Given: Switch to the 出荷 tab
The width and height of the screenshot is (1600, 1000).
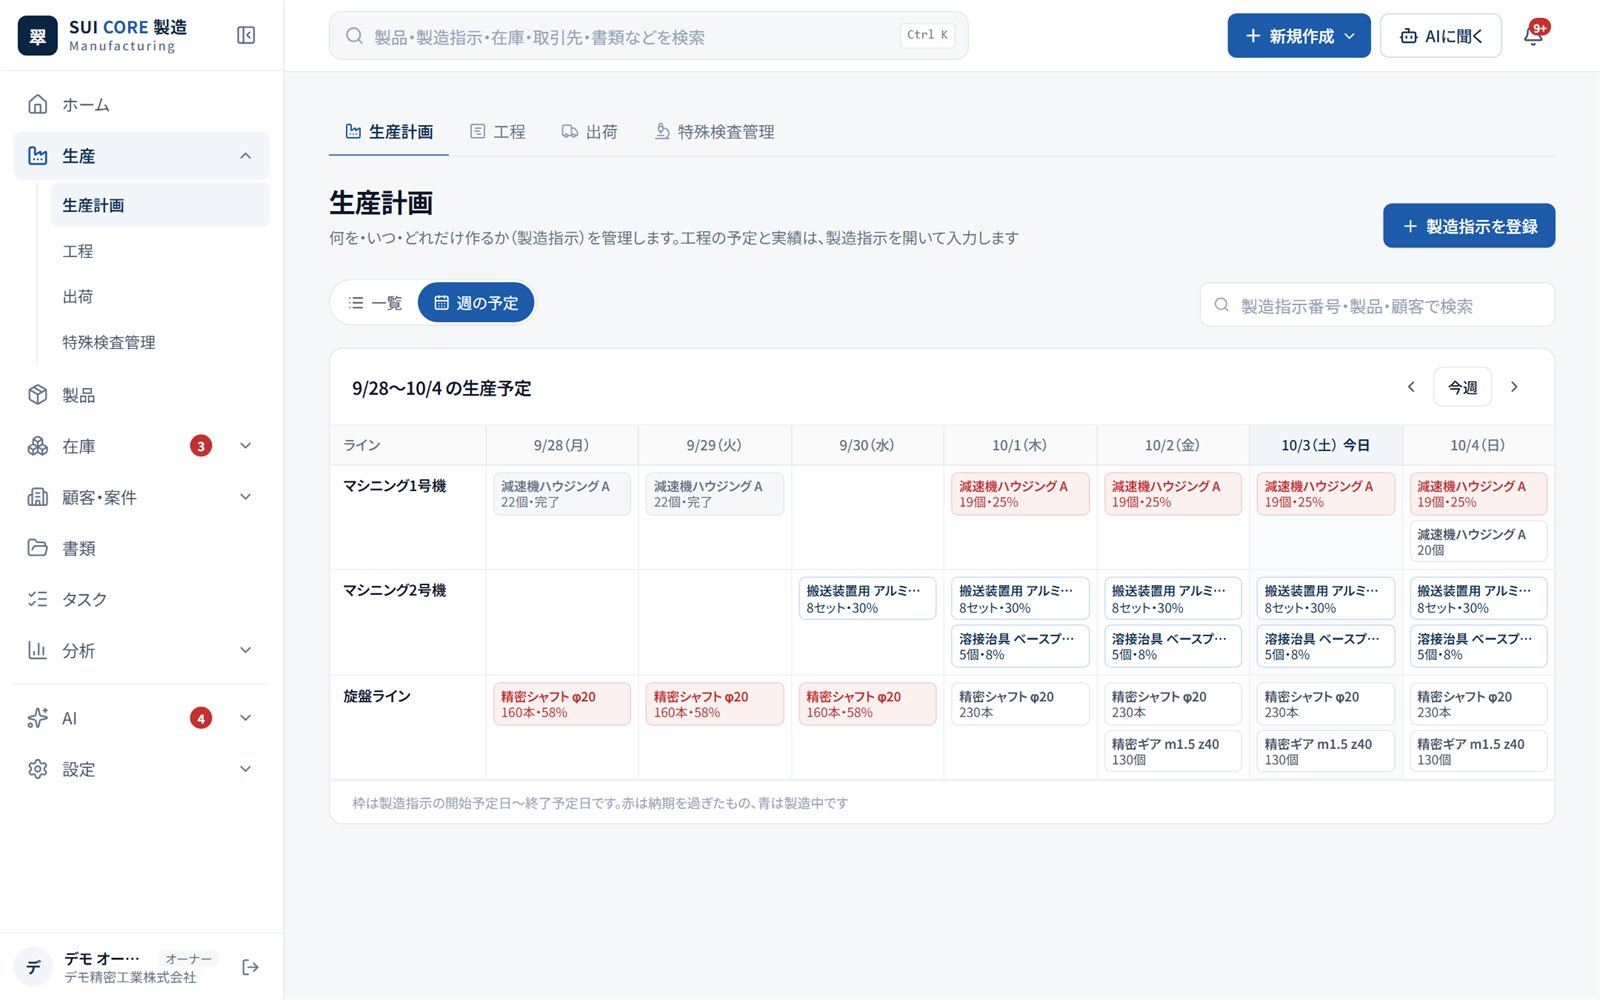Looking at the screenshot, I should [x=589, y=132].
